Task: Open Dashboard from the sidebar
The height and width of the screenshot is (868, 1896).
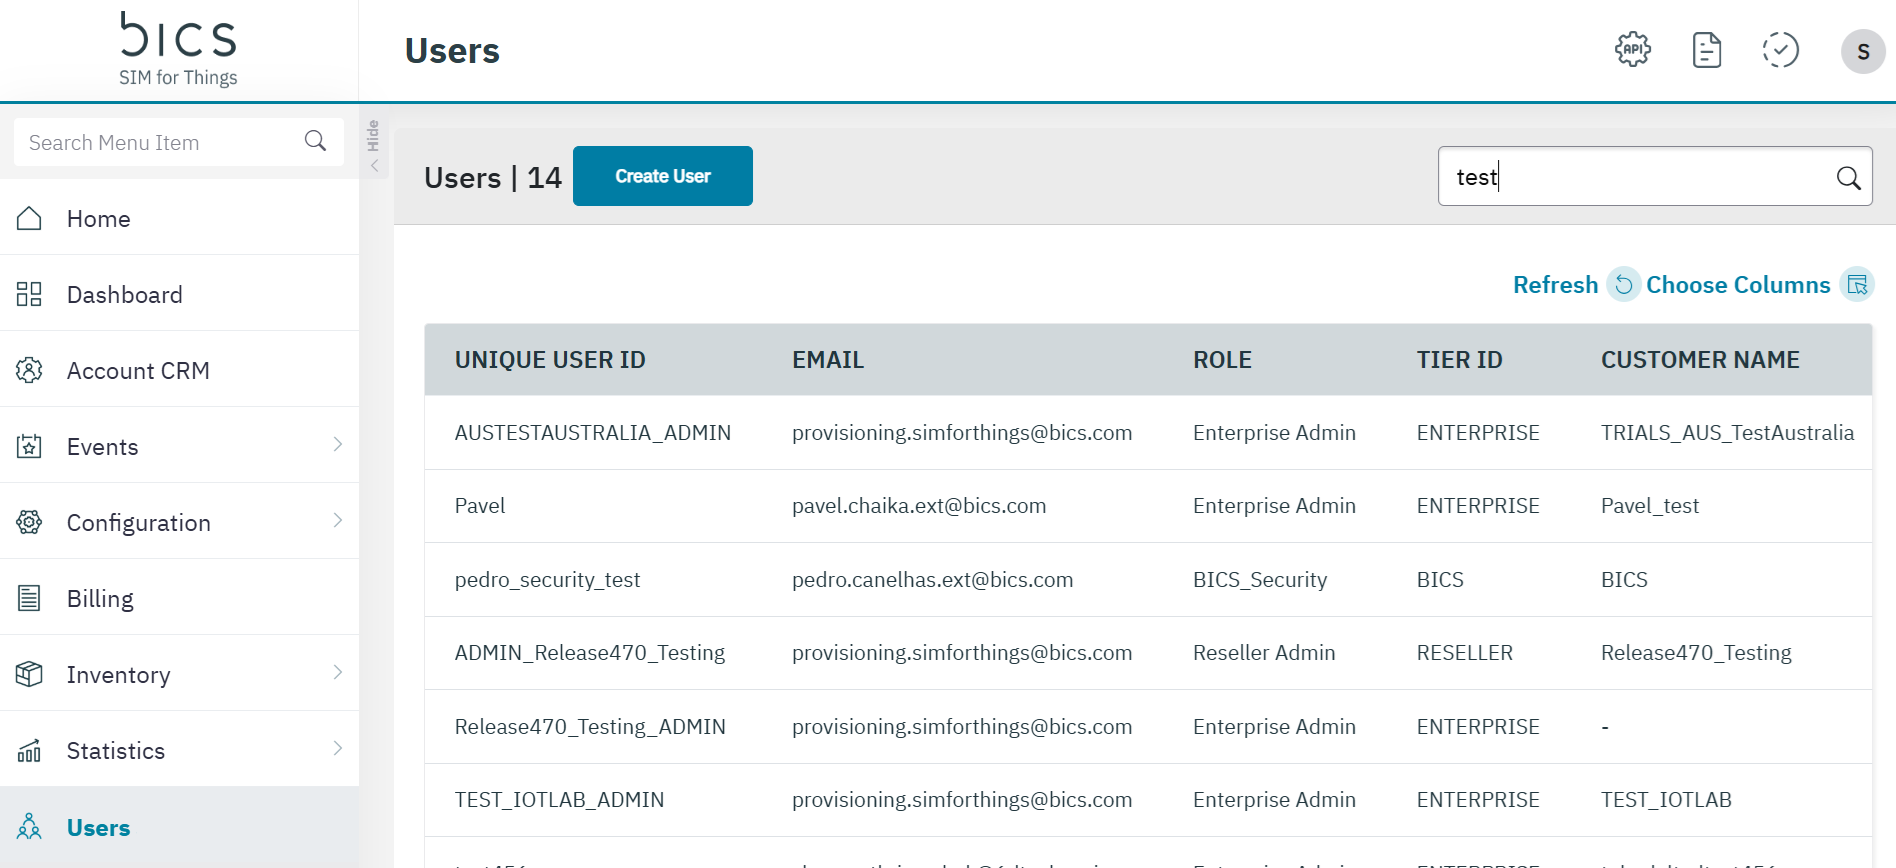Action: tap(124, 295)
